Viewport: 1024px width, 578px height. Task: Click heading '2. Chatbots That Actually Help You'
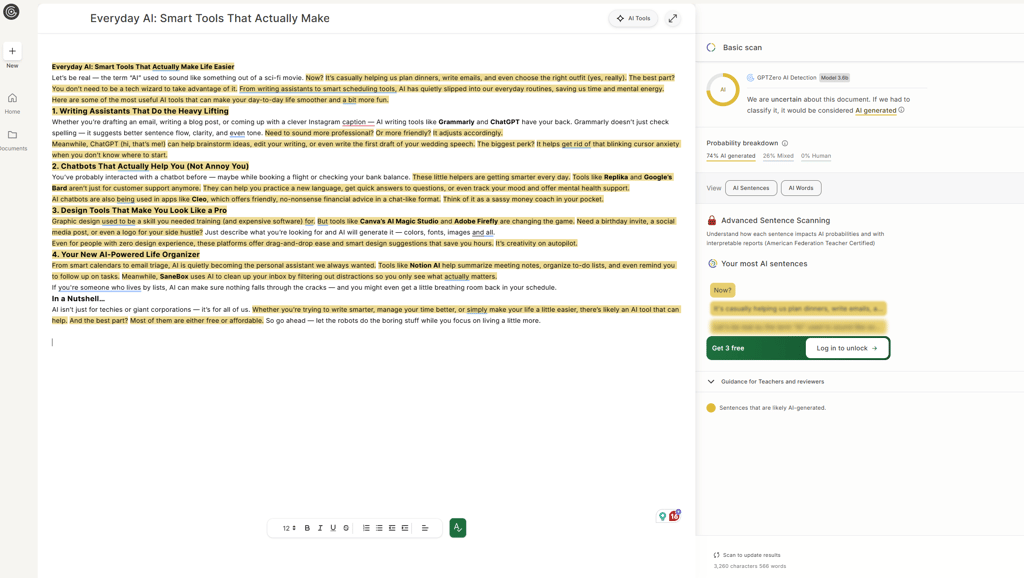pyautogui.click(x=150, y=166)
